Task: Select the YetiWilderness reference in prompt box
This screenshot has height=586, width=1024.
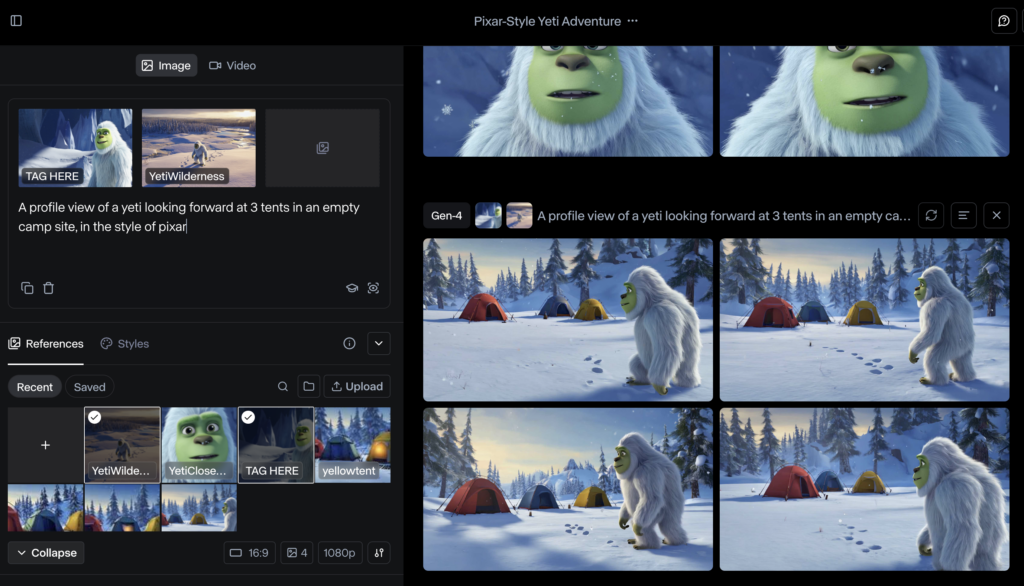Action: point(199,148)
